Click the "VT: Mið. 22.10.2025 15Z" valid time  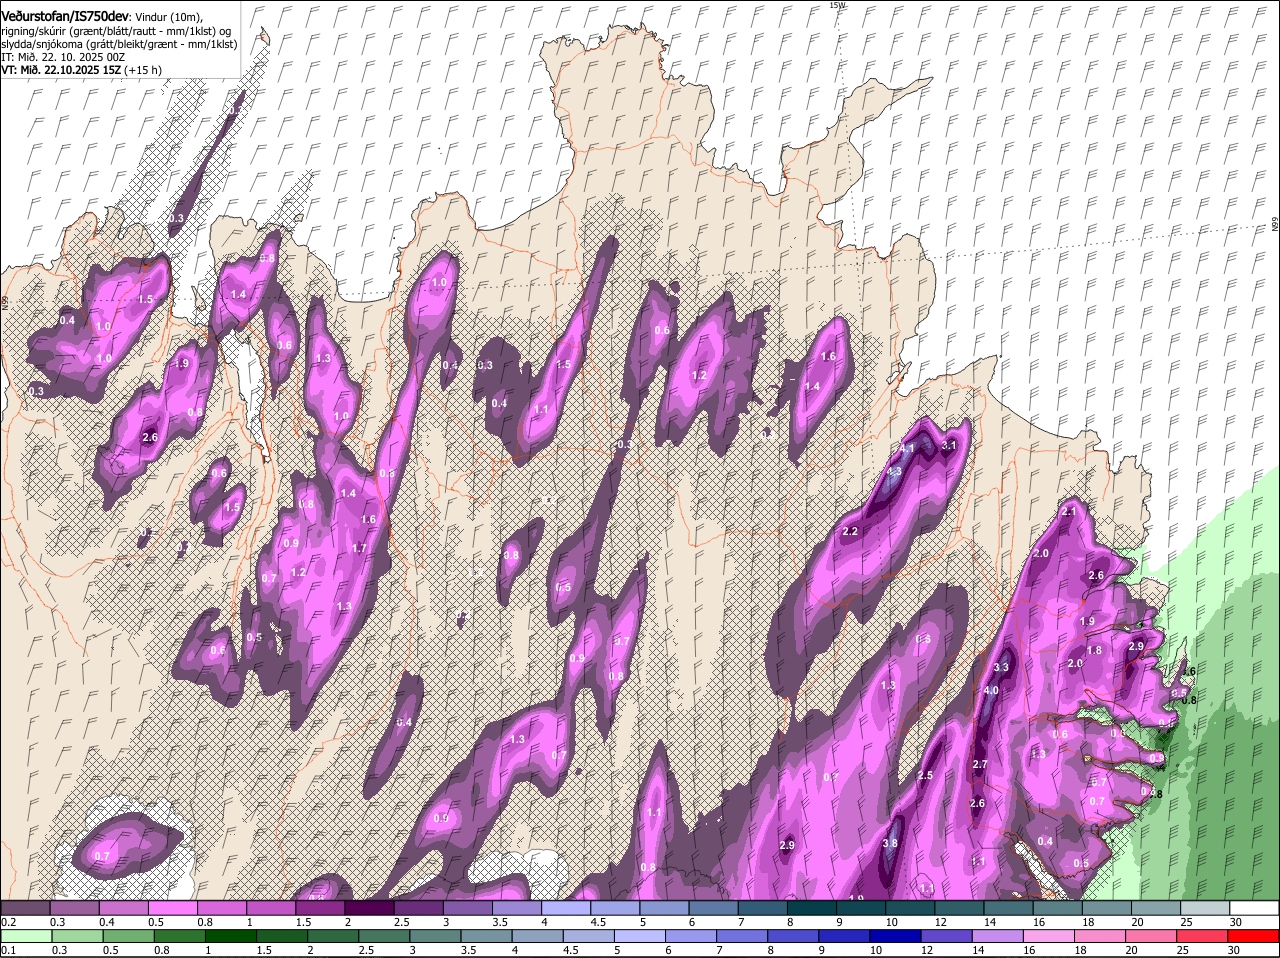62,70
